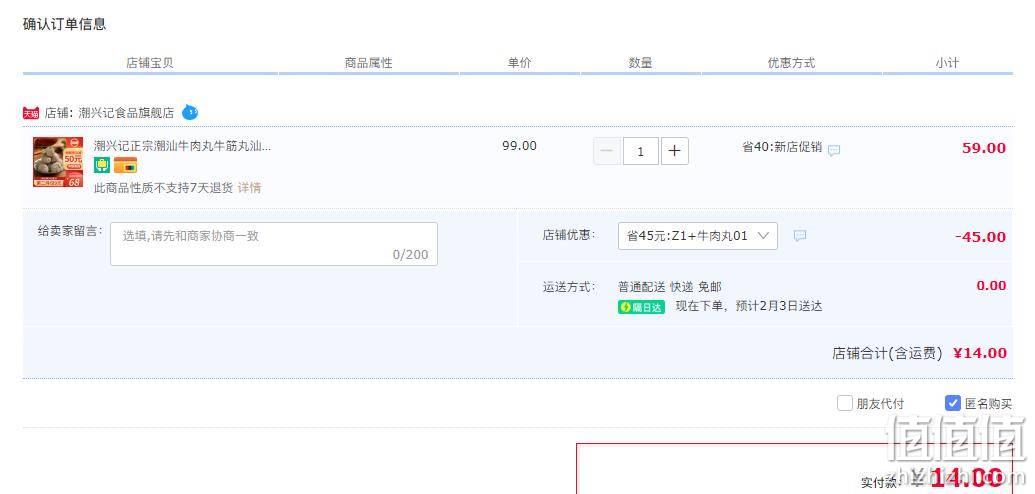This screenshot has height=494, width=1035.
Task: Open store link 潮兴记食品旗舰店
Action: click(126, 113)
